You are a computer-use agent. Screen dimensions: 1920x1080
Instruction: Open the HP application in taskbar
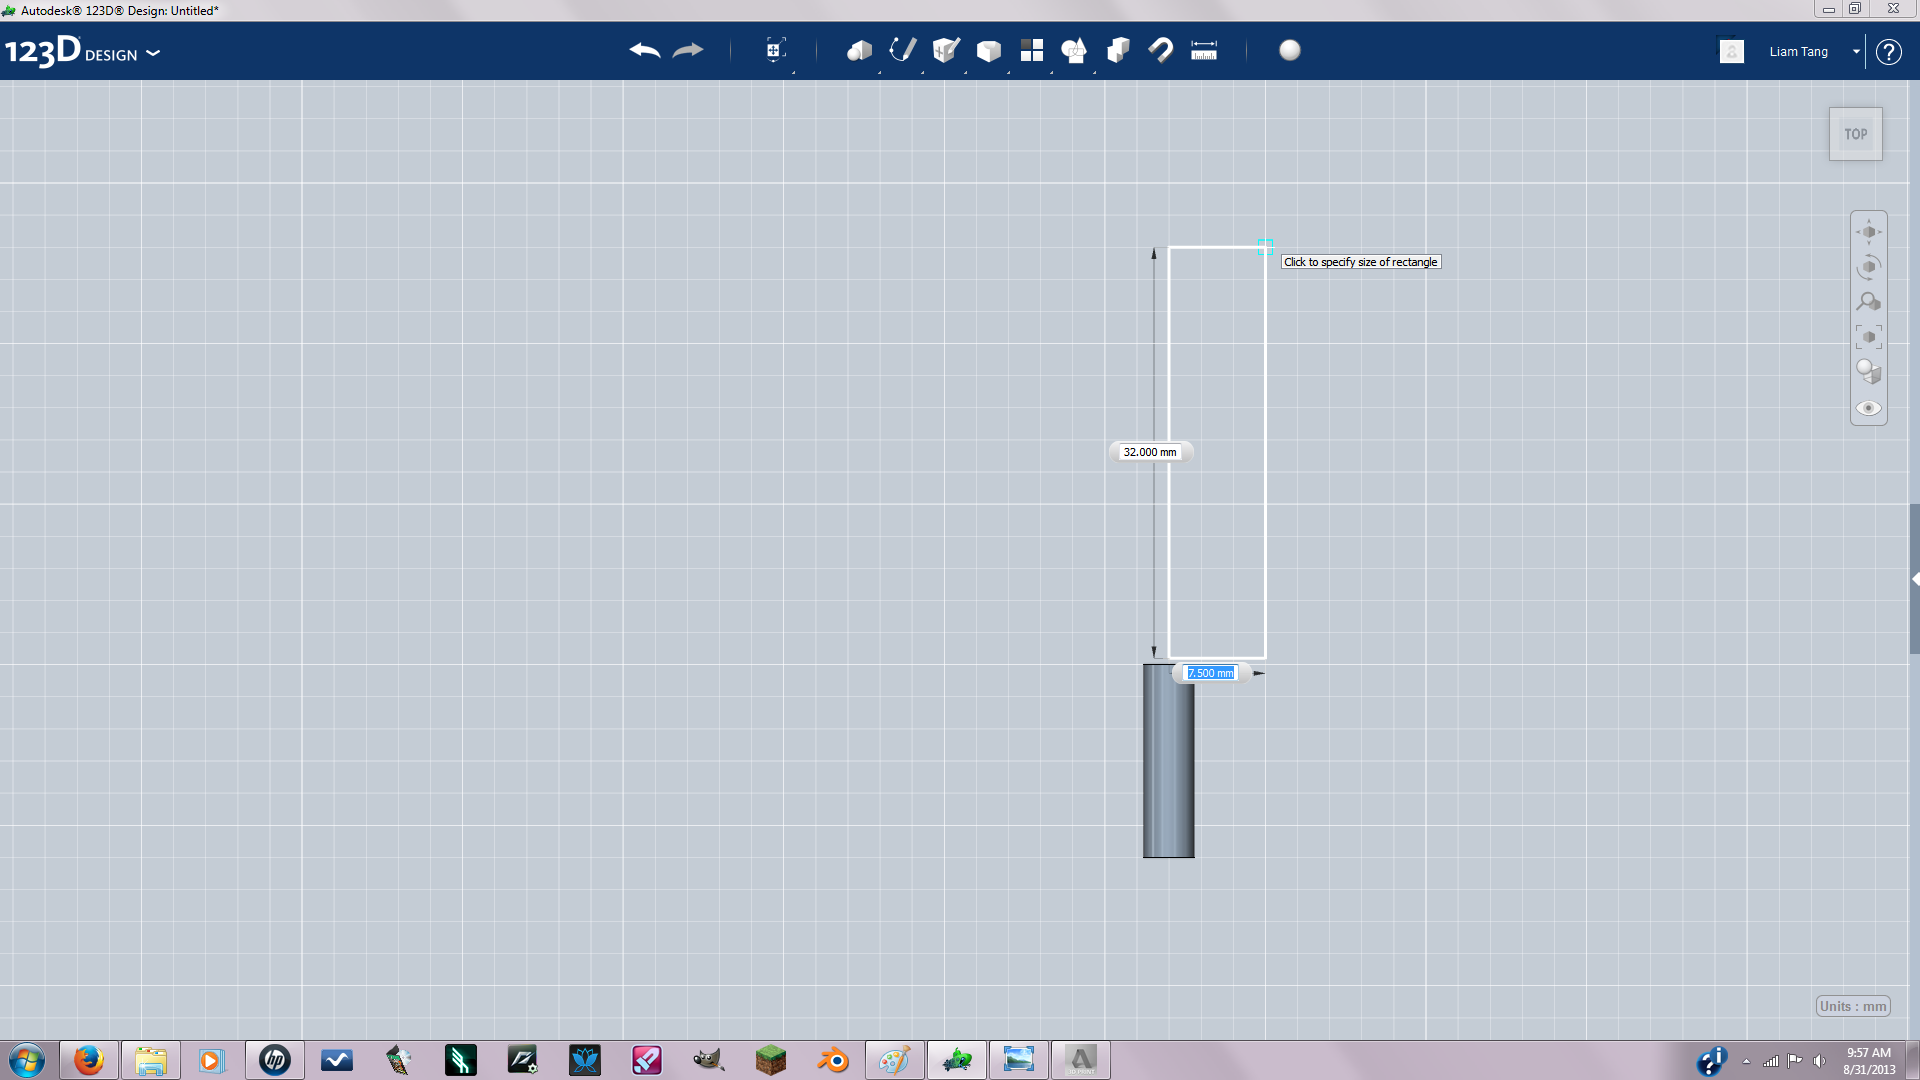click(x=274, y=1060)
